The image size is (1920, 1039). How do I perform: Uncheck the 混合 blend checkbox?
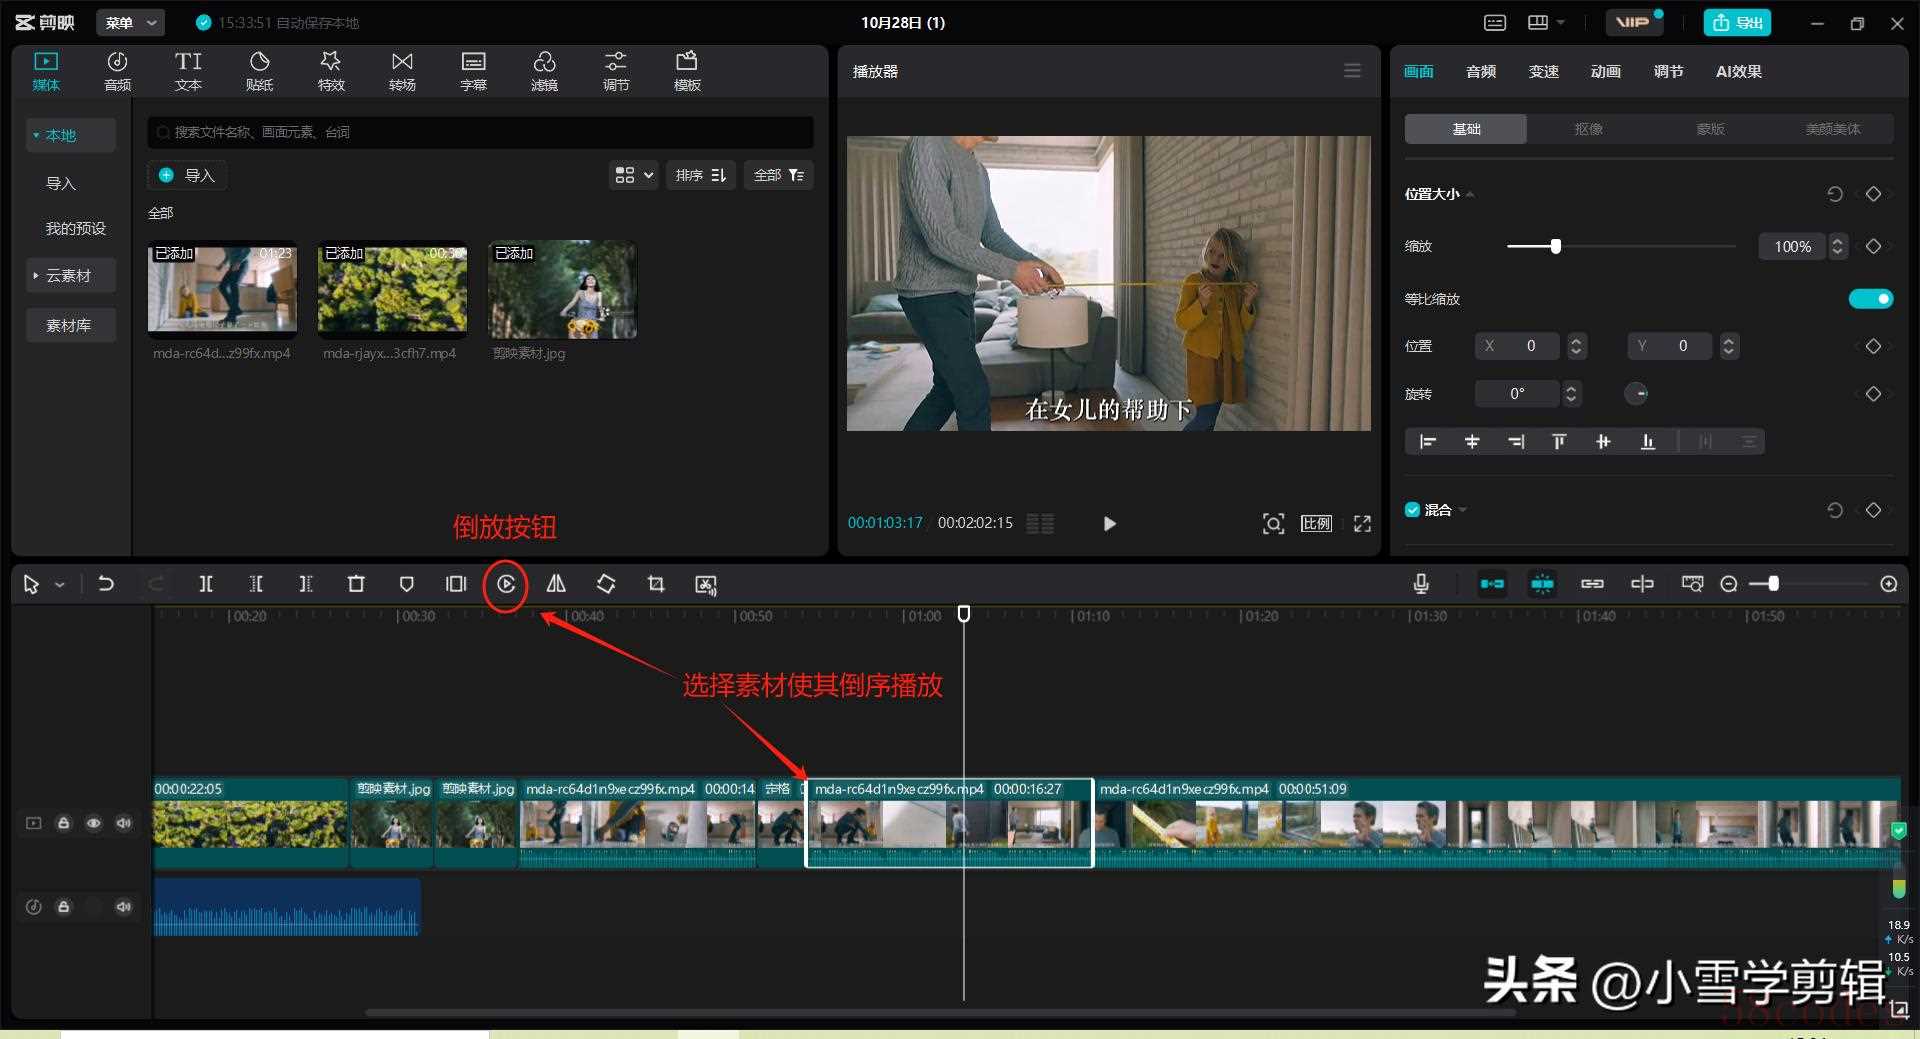point(1412,510)
